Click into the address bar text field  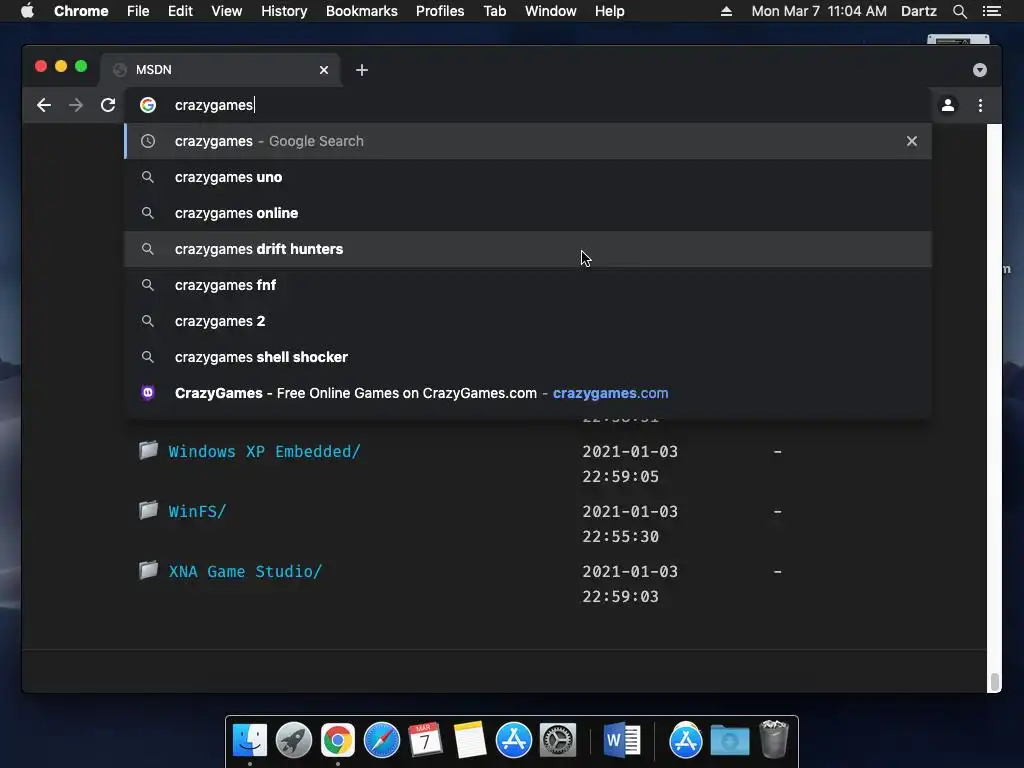point(528,105)
